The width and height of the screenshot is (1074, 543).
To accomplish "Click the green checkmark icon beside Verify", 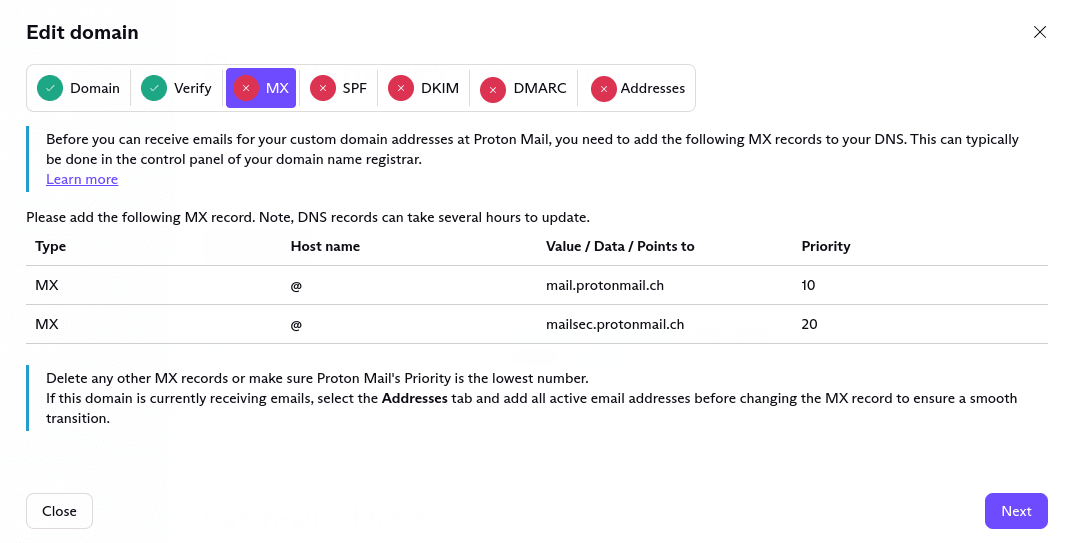I will point(154,88).
